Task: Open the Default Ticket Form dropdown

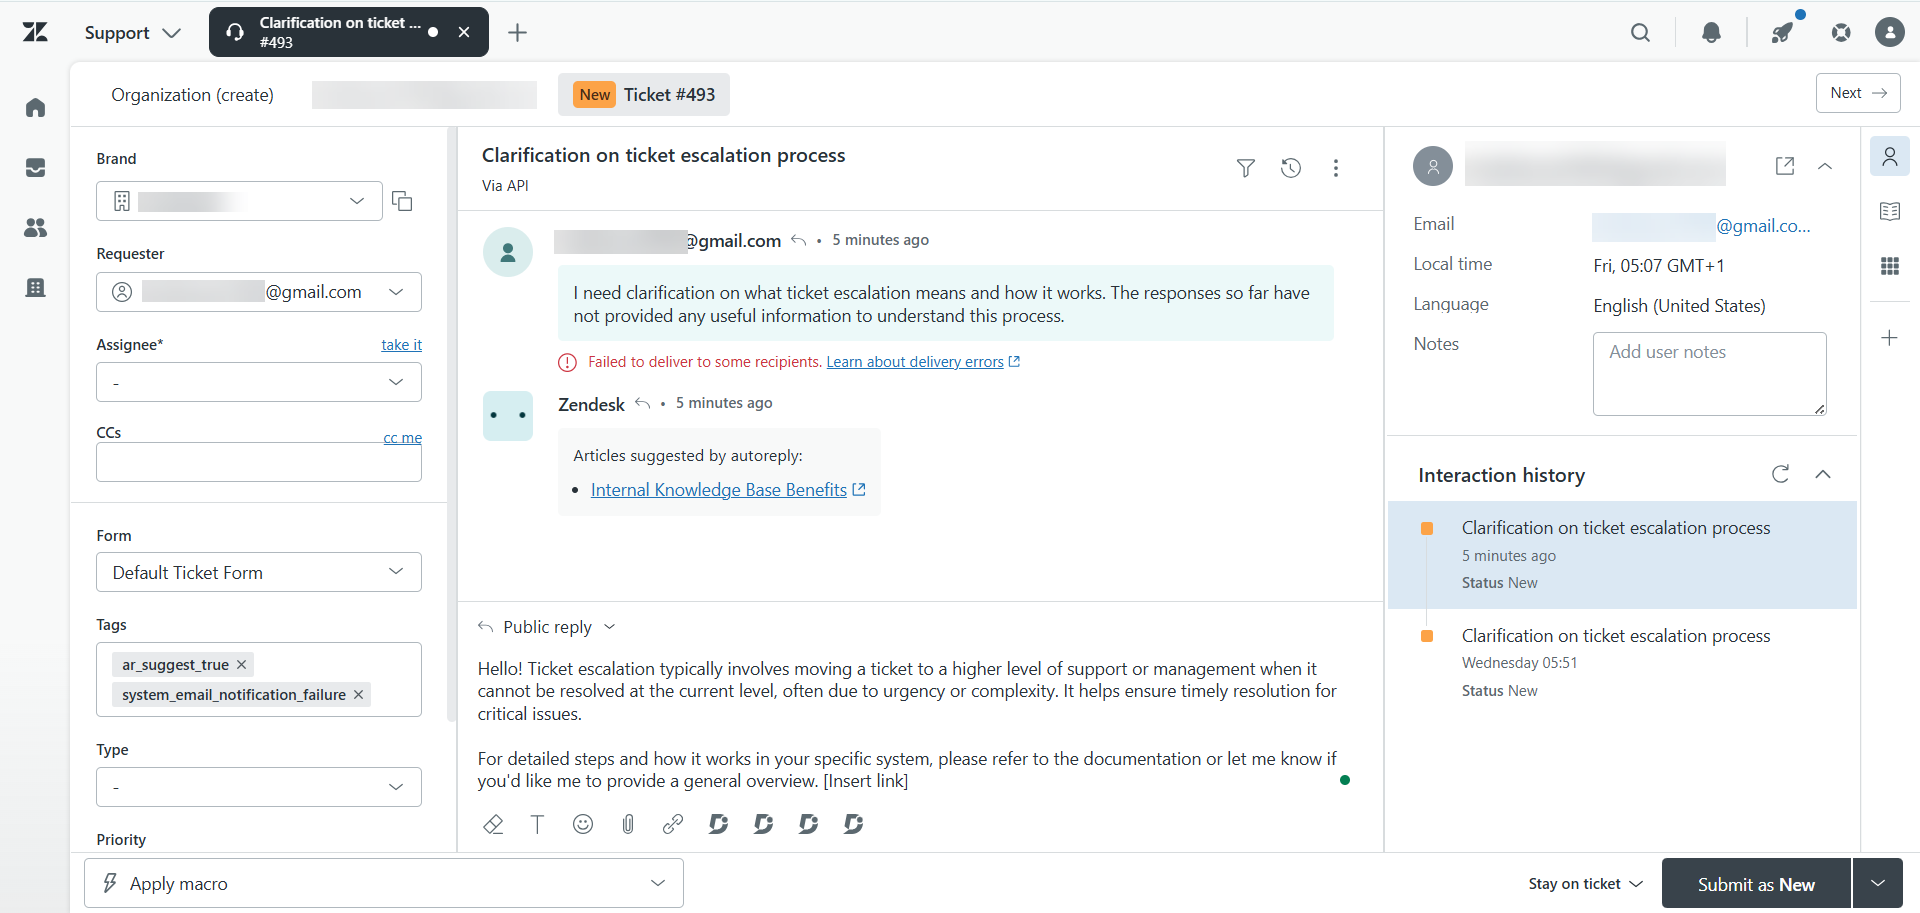Action: tap(259, 572)
